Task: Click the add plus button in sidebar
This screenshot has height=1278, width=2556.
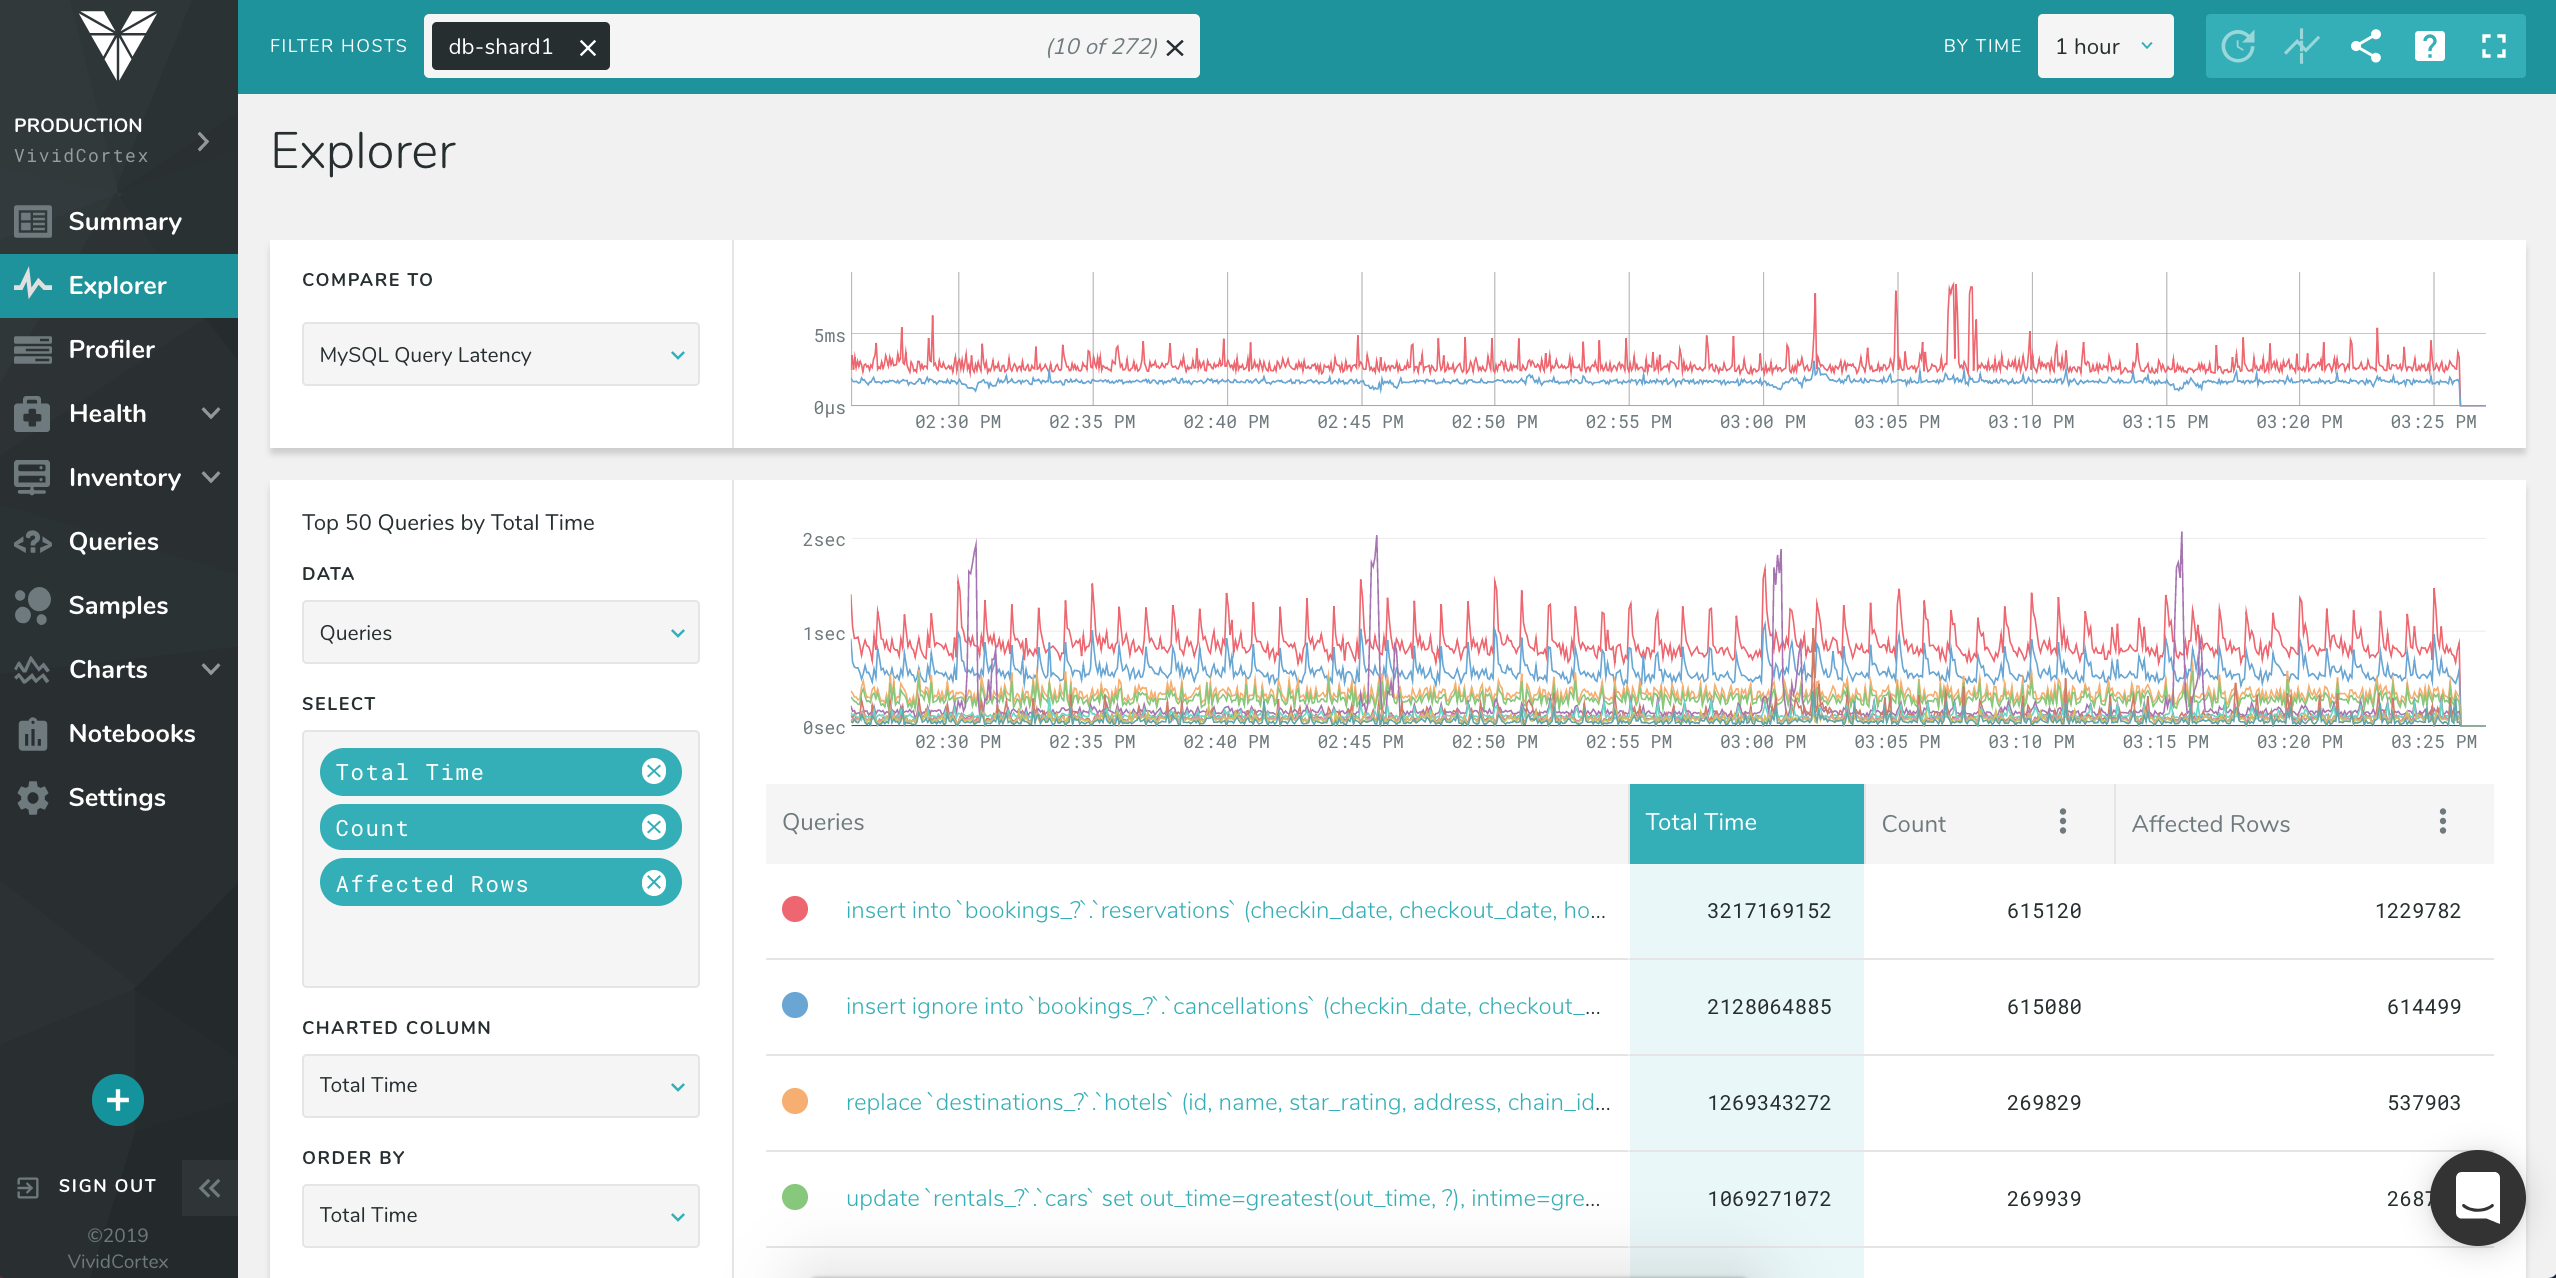Action: (118, 1100)
